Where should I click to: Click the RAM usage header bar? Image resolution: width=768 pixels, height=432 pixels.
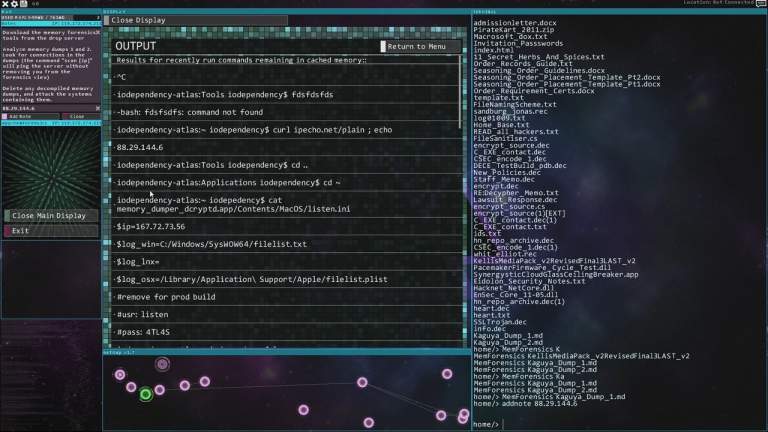tap(51, 18)
